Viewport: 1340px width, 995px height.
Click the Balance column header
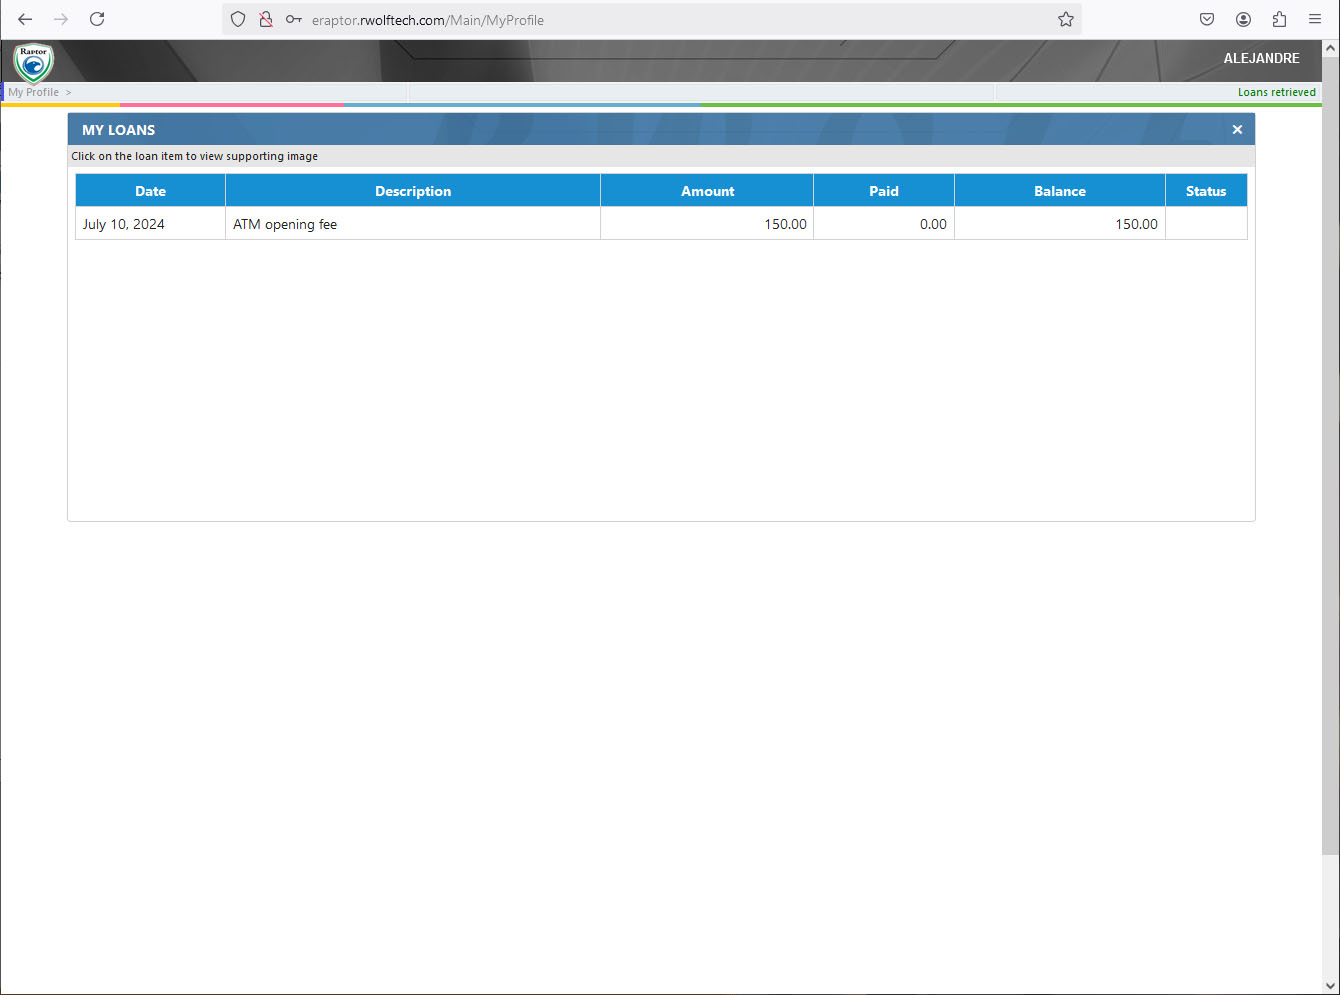coord(1059,191)
